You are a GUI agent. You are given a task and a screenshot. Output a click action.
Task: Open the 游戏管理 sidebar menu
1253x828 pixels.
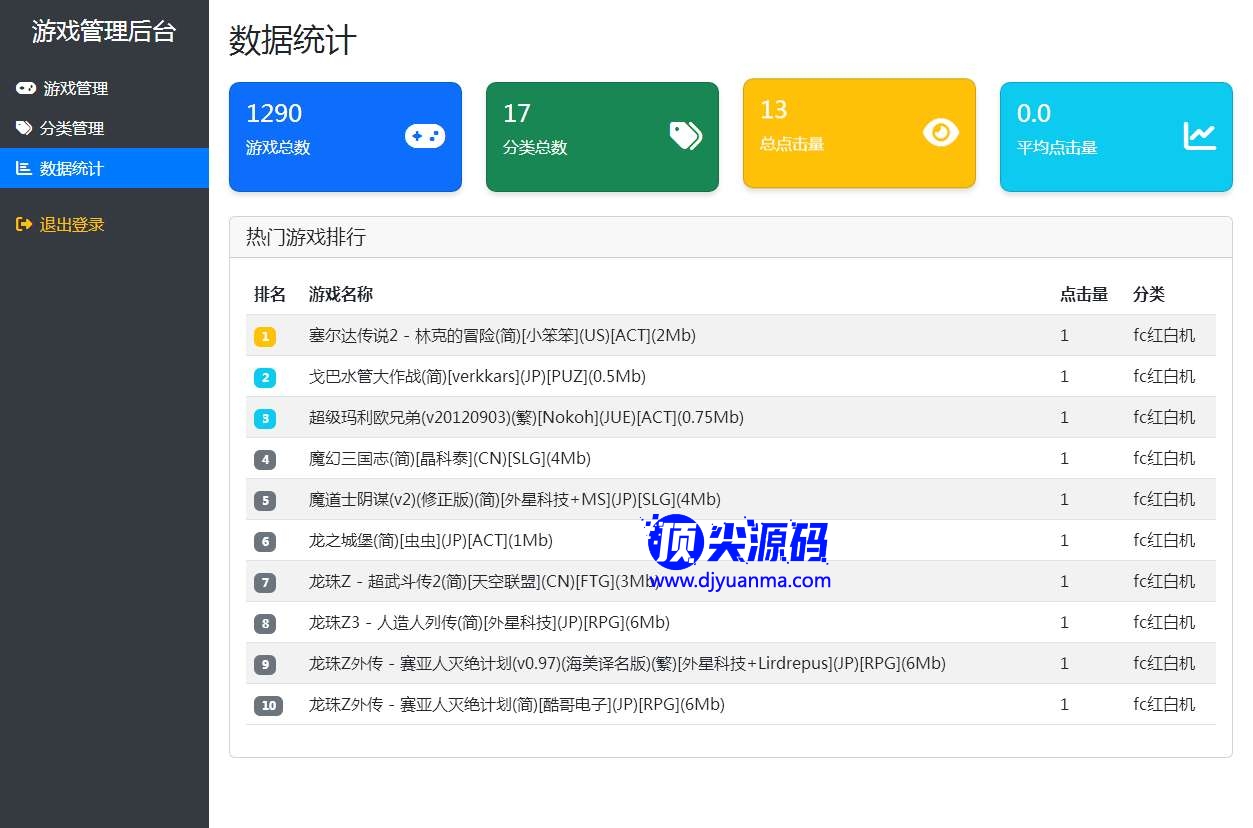[x=75, y=88]
